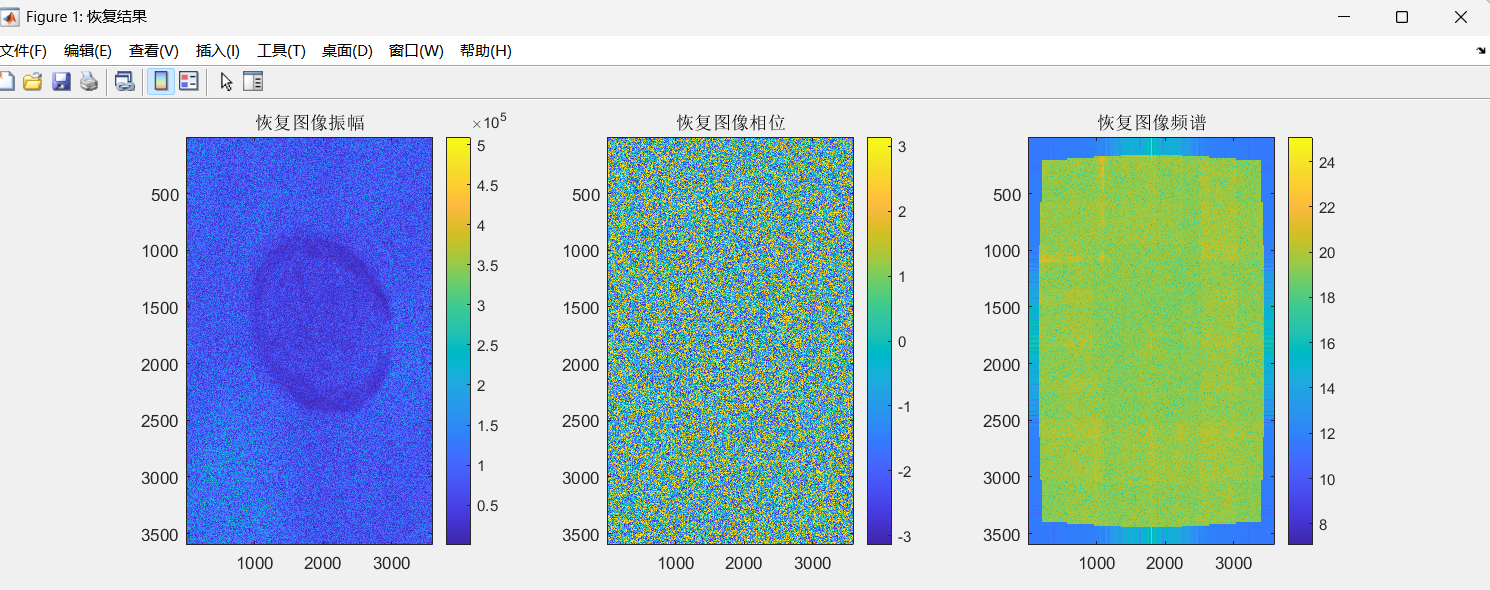This screenshot has height=590, width=1490.
Task: Open the 编辑(E) menu
Action: (x=88, y=51)
